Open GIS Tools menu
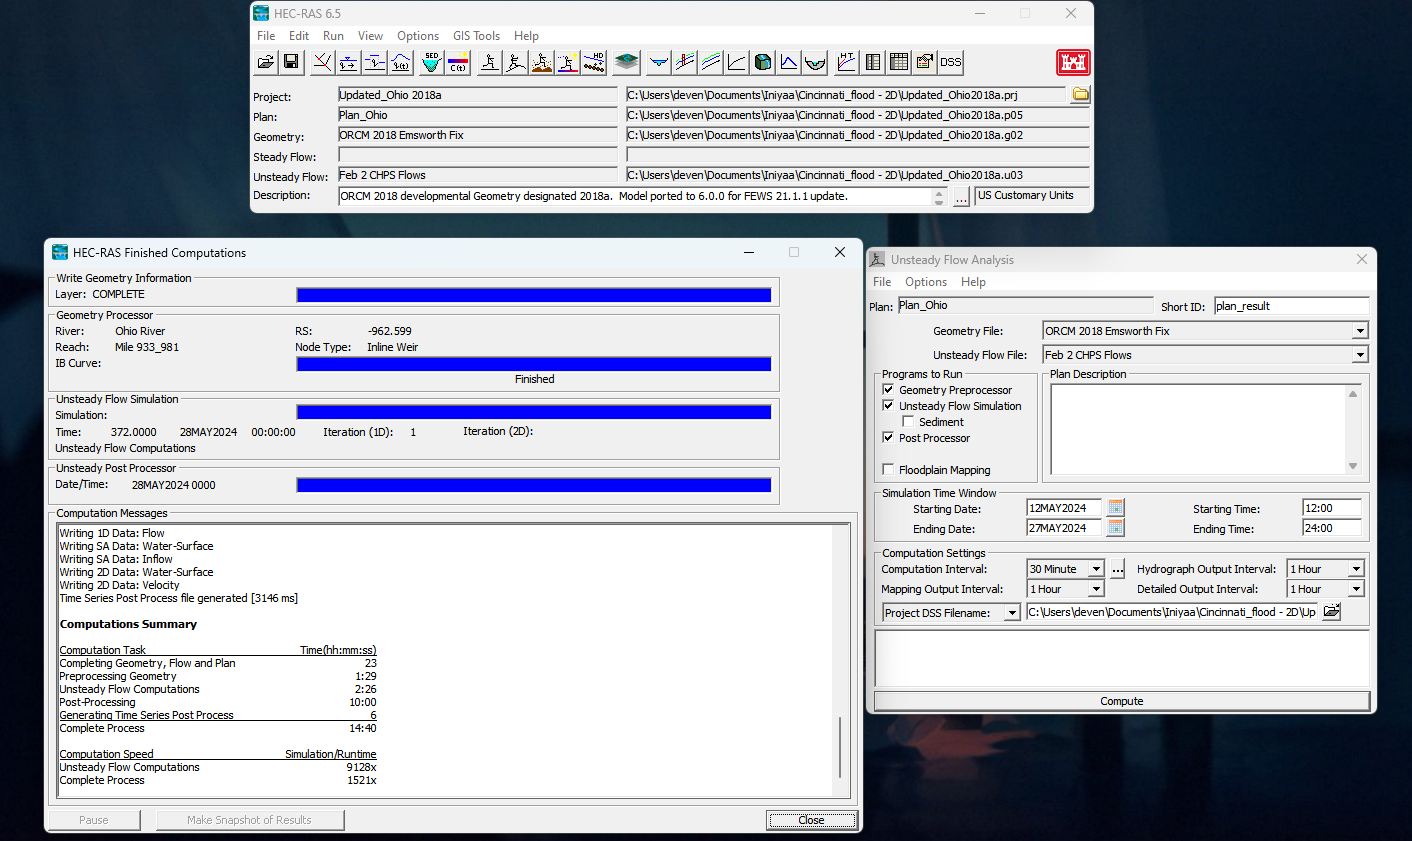This screenshot has width=1412, height=841. point(476,36)
